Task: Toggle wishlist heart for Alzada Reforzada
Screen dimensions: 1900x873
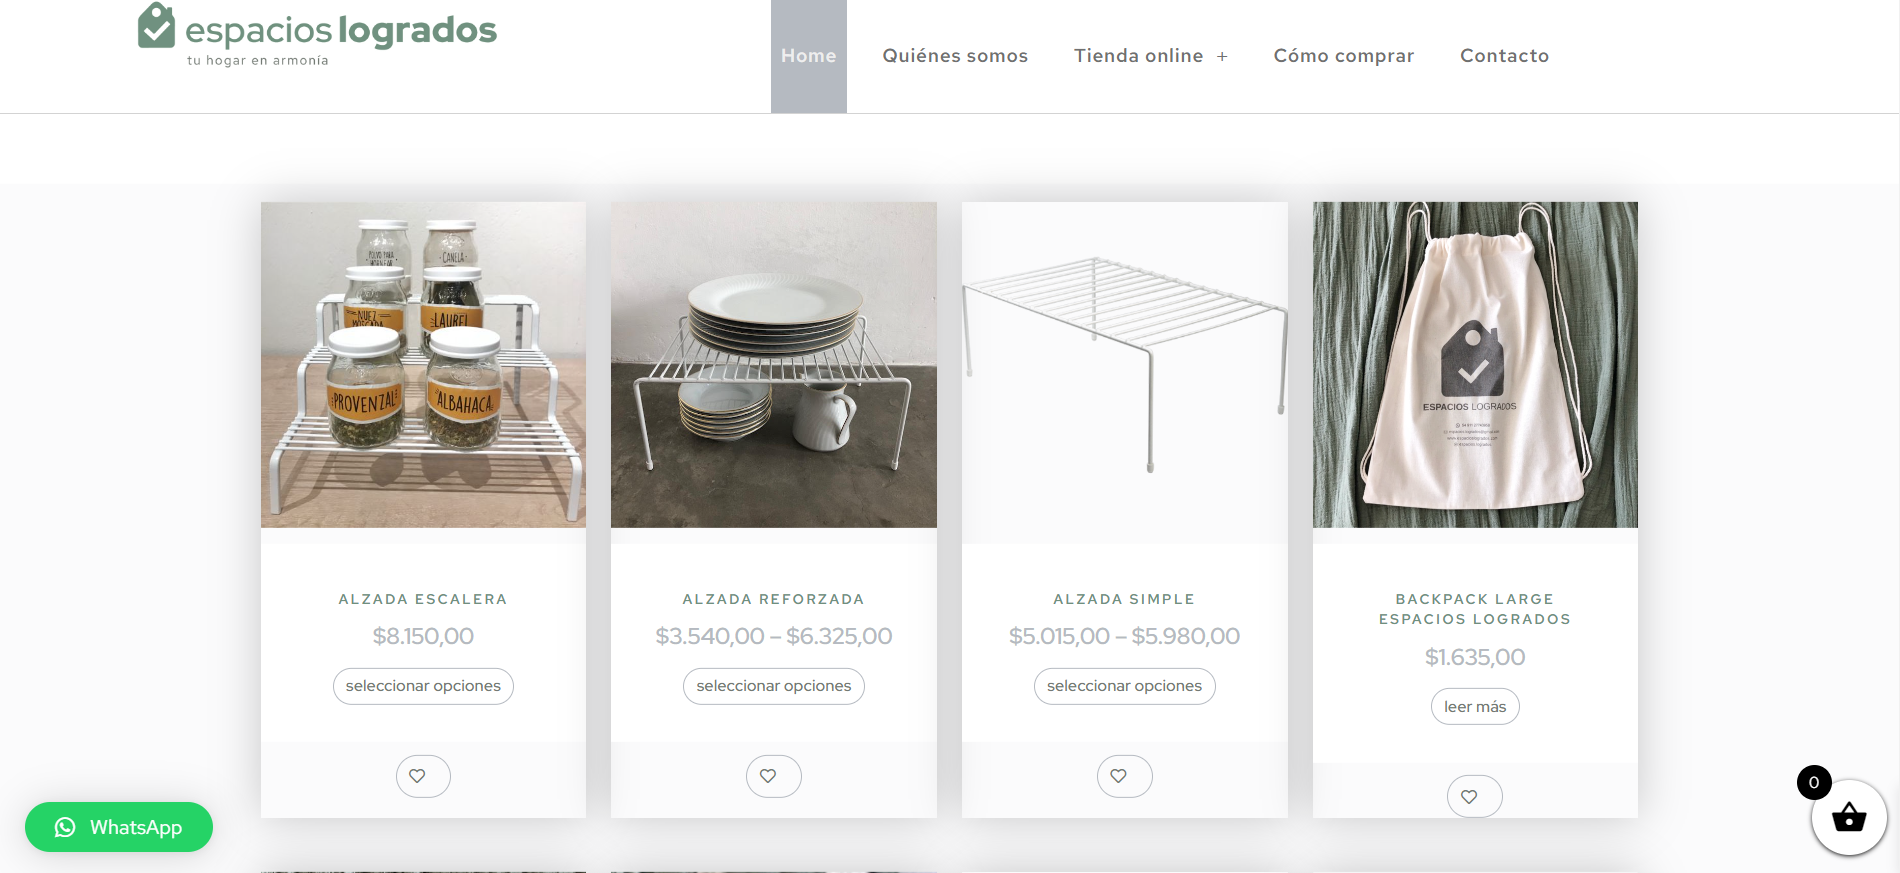Action: [774, 776]
